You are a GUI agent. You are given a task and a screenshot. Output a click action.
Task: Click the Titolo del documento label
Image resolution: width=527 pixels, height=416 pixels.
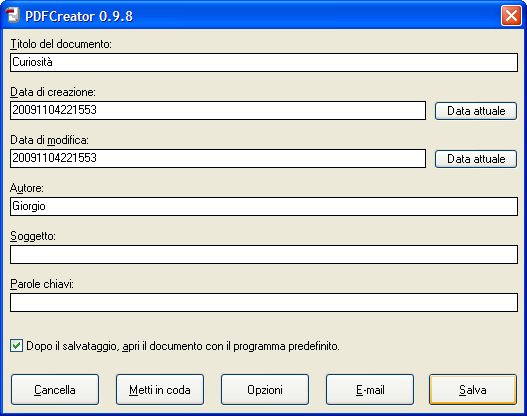point(61,44)
